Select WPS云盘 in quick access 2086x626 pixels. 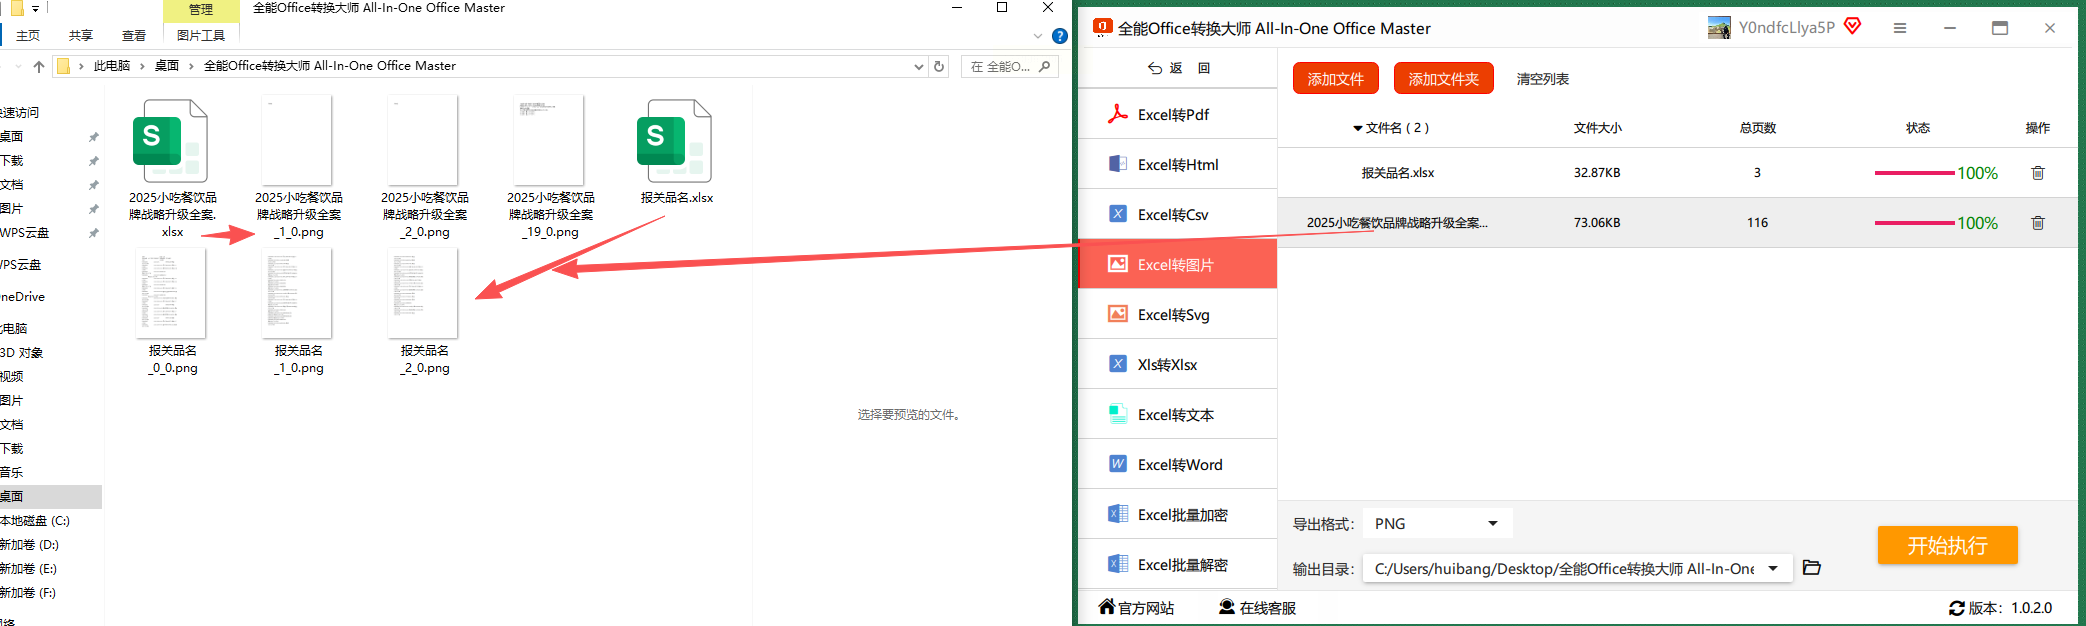tap(25, 232)
